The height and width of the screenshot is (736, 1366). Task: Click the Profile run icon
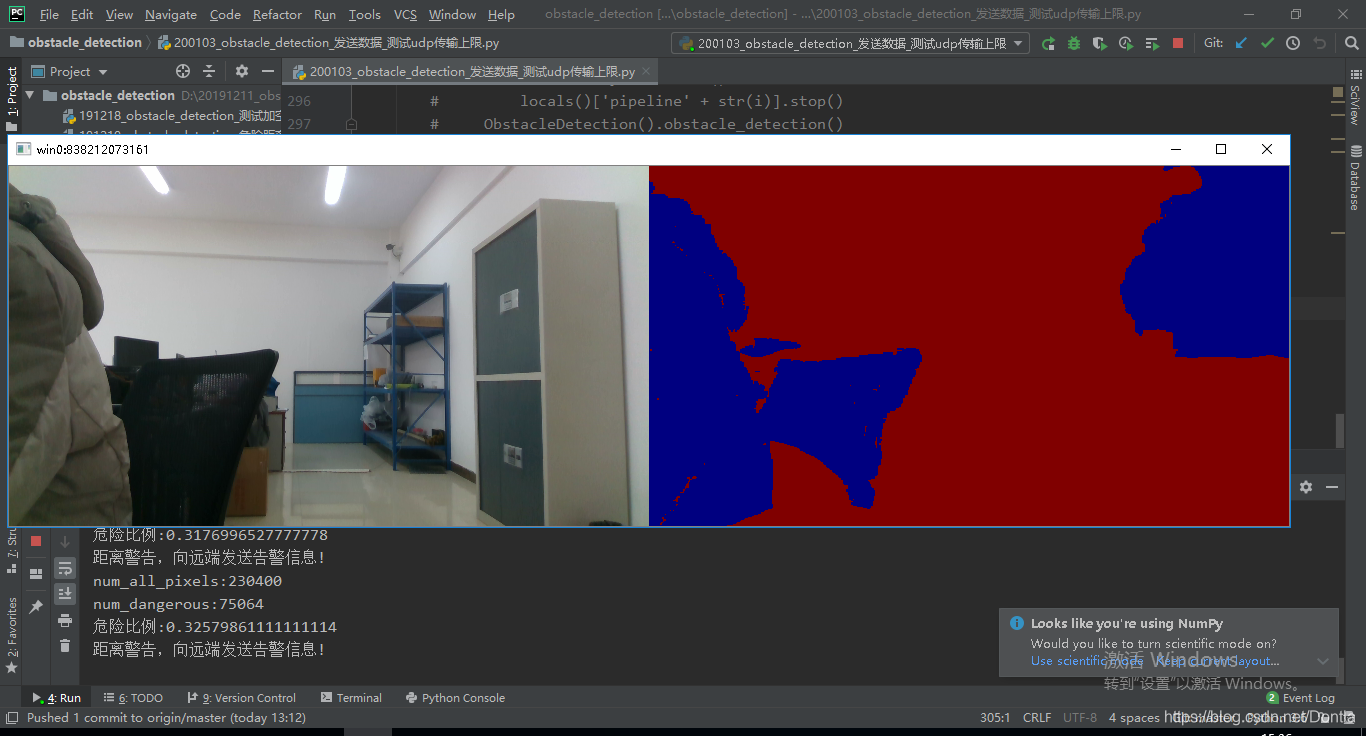click(x=1126, y=43)
